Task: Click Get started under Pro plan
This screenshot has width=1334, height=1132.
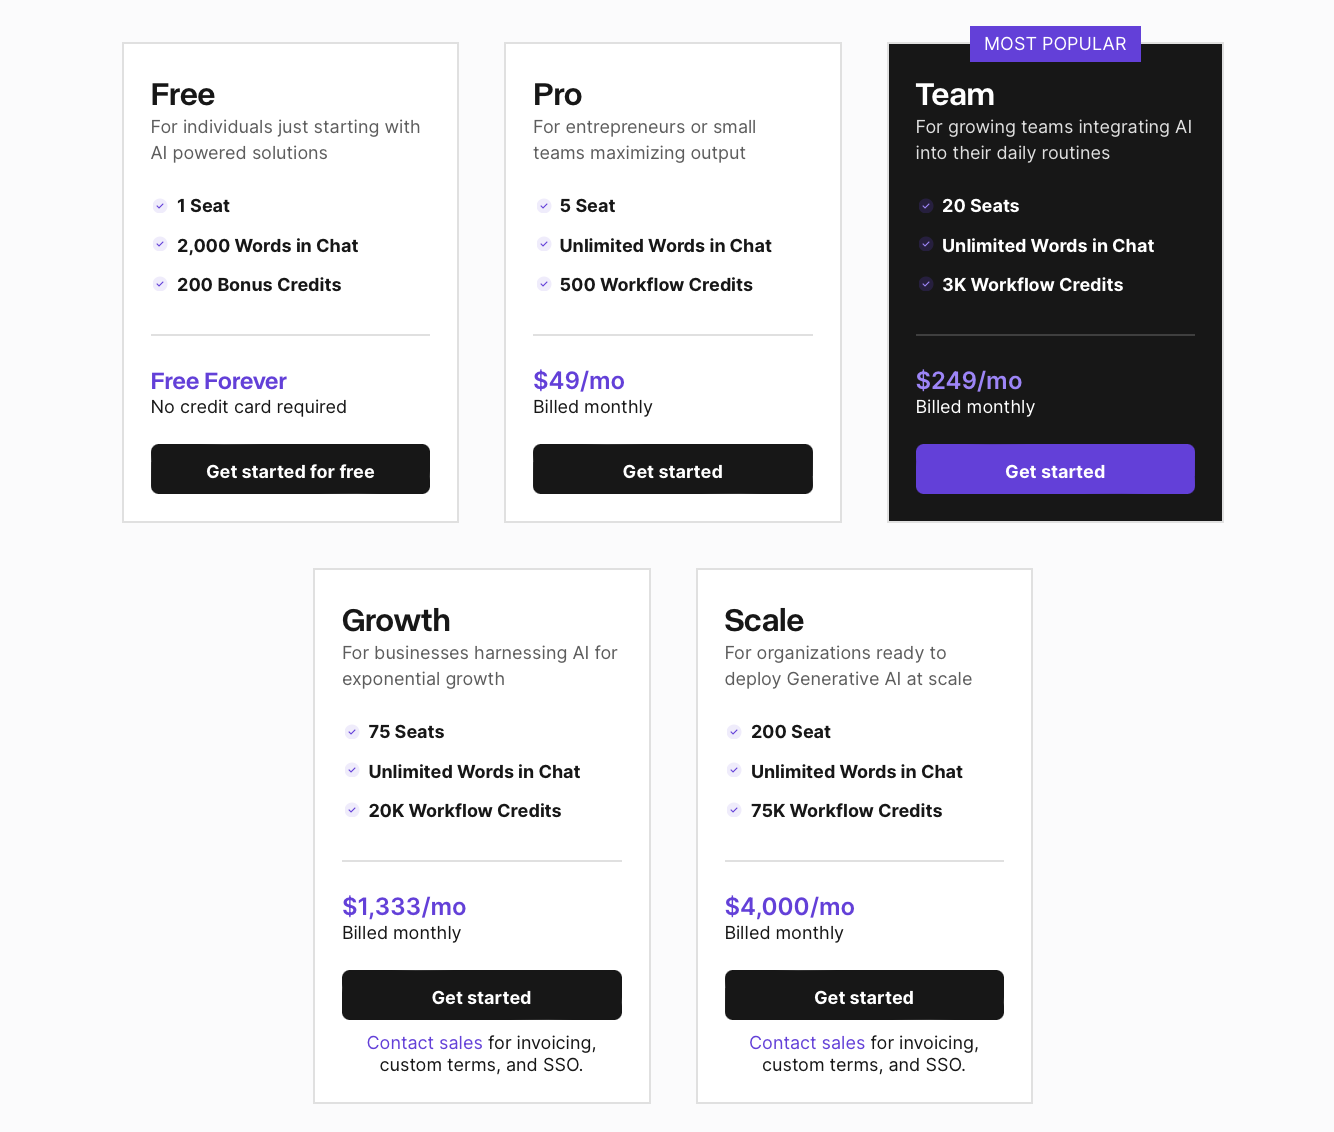Action: 673,469
